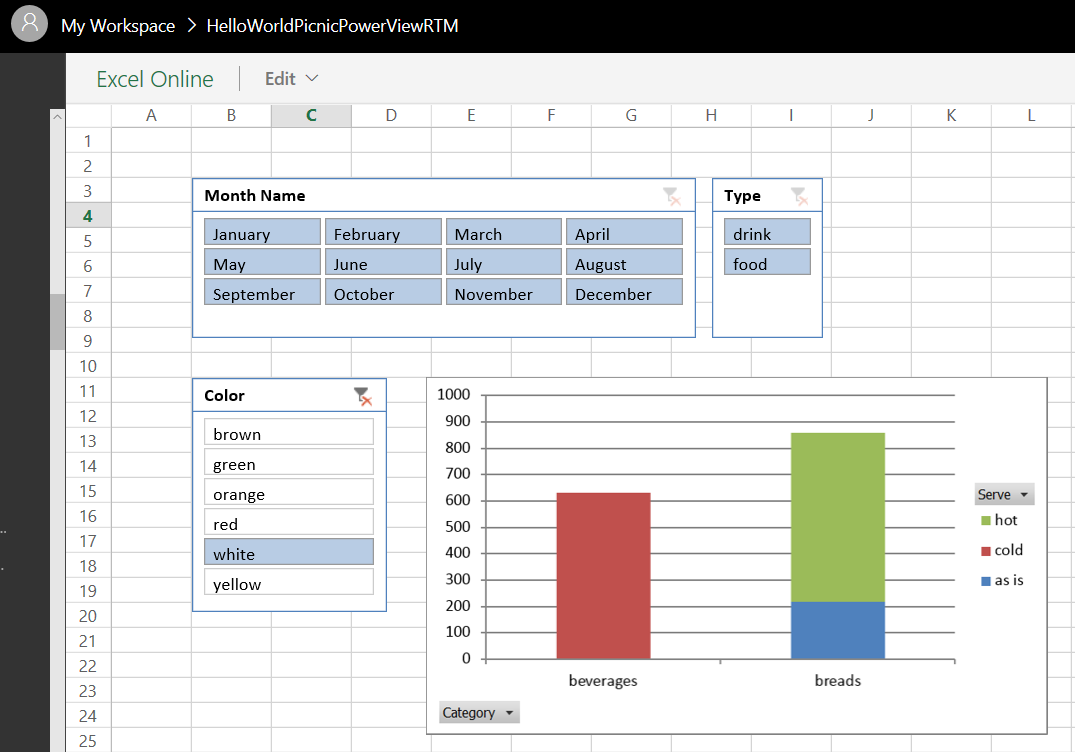Clear the Color slicer filter
1075x752 pixels.
click(363, 396)
